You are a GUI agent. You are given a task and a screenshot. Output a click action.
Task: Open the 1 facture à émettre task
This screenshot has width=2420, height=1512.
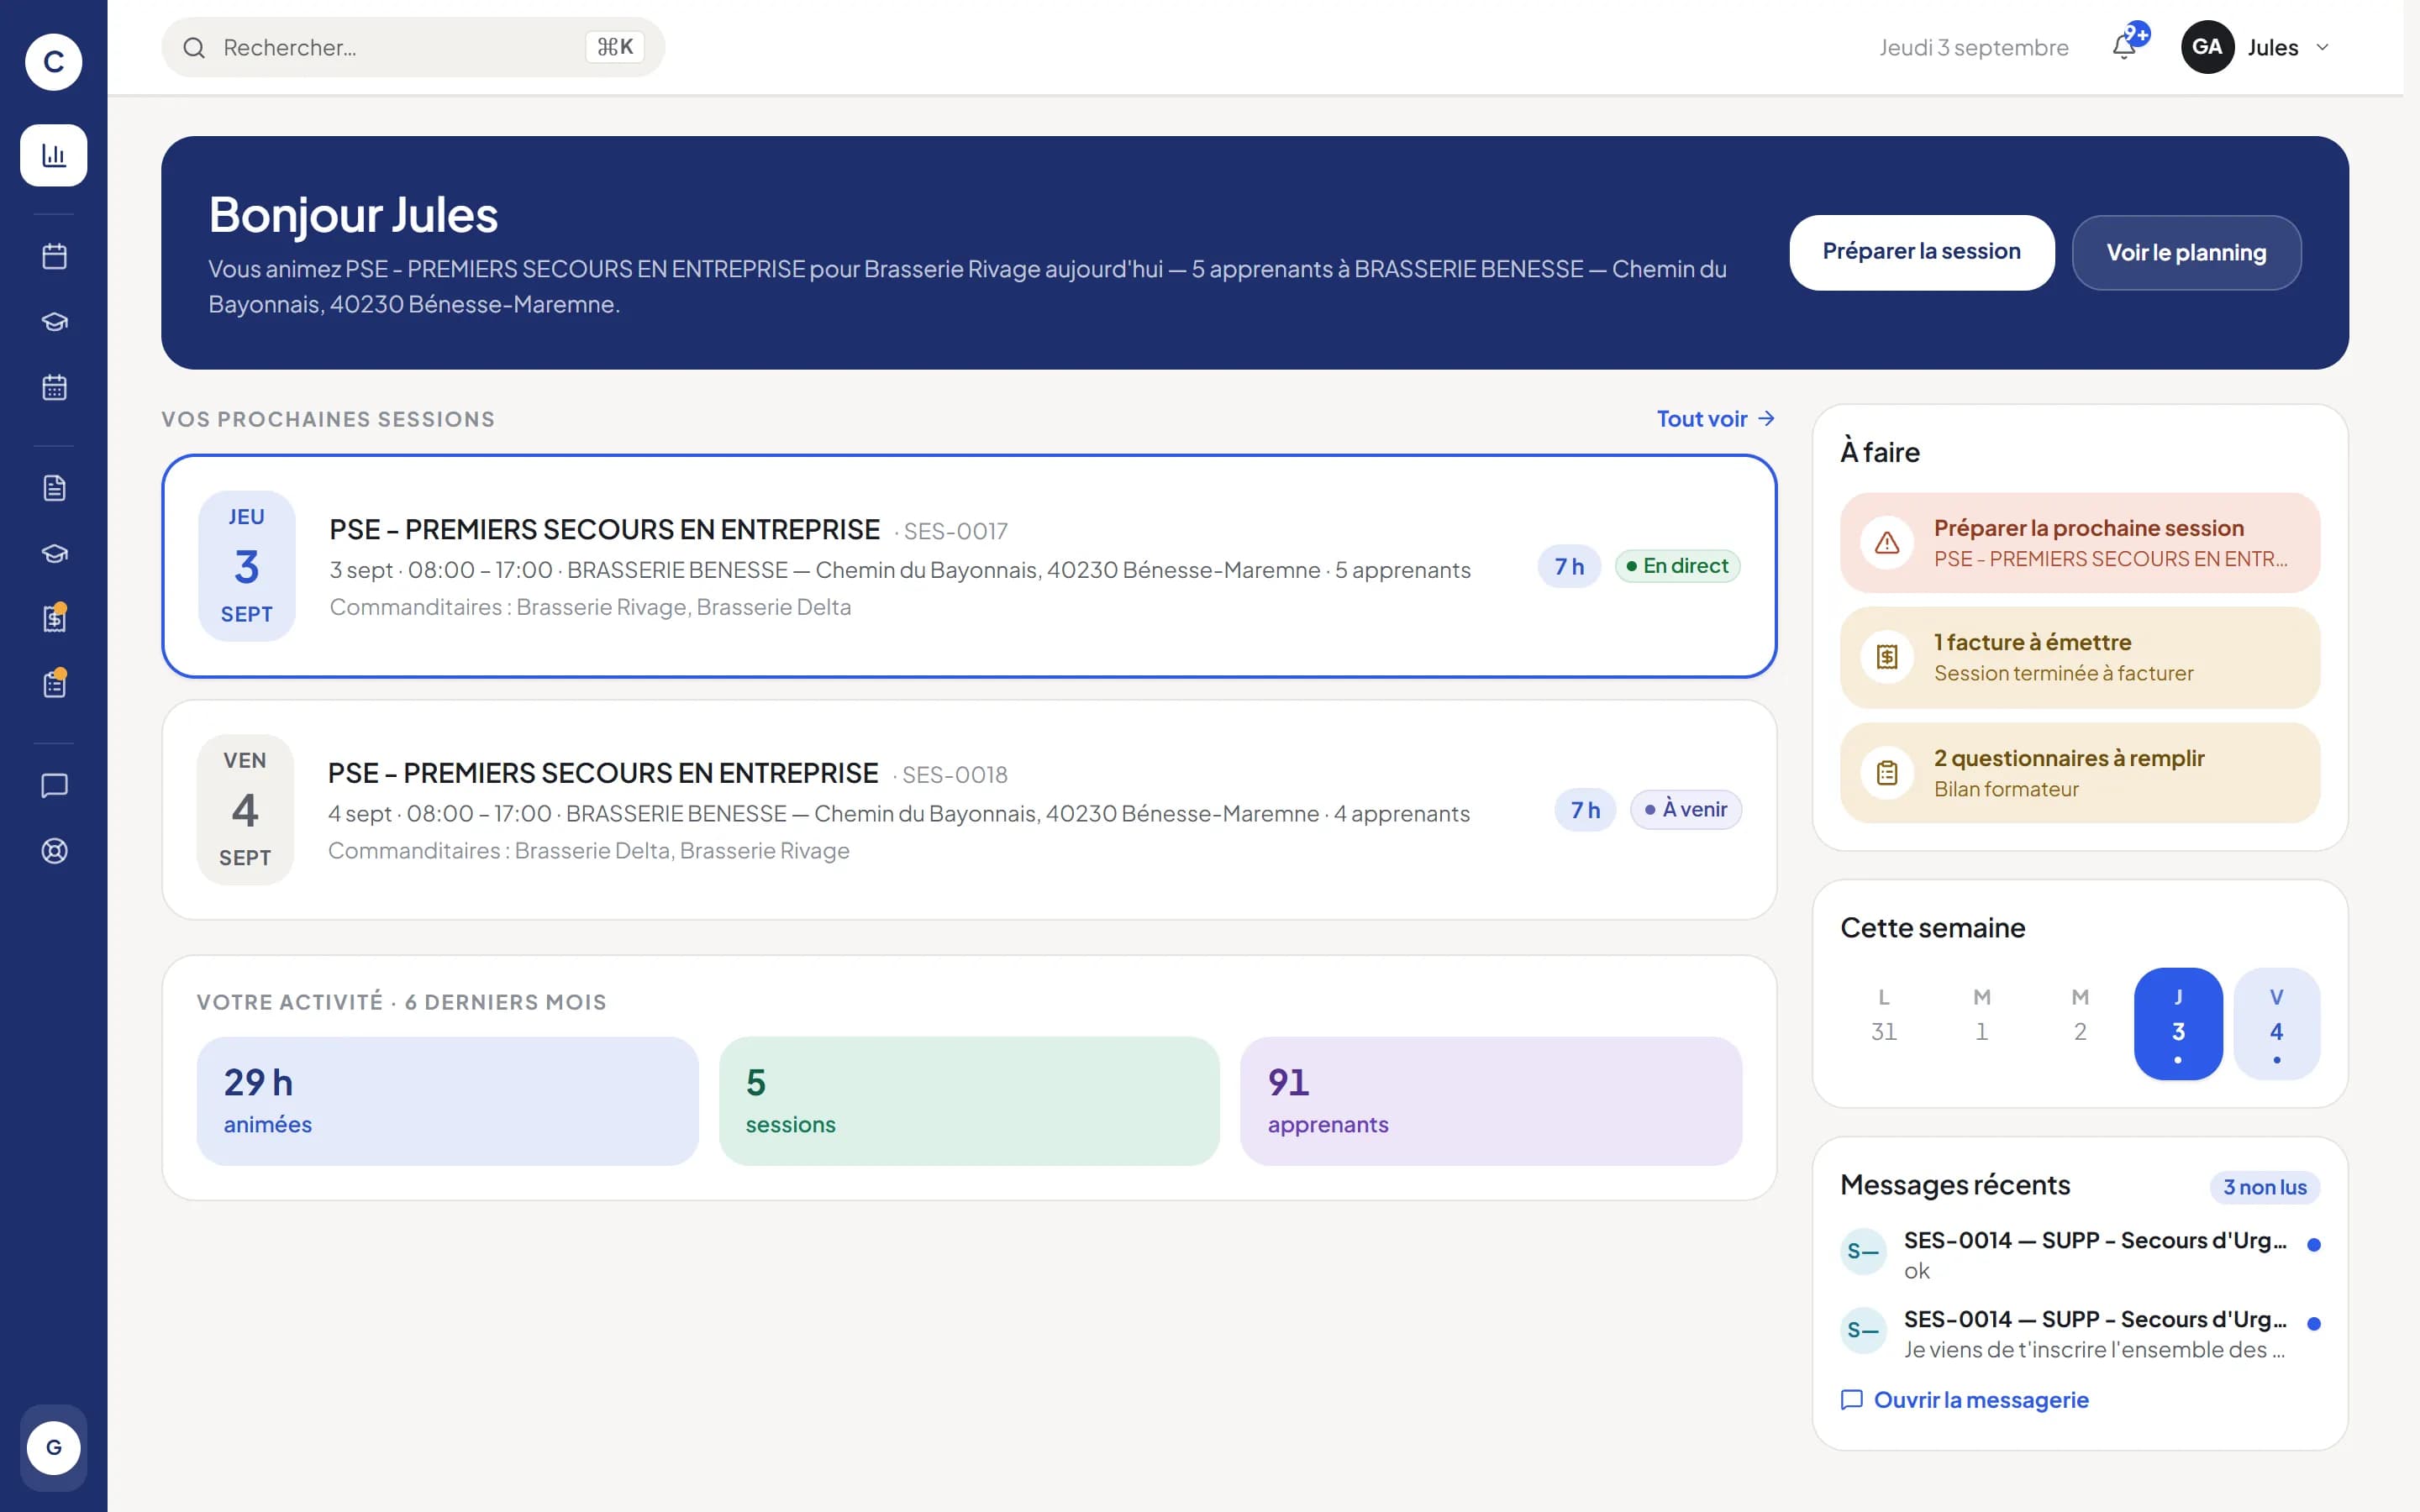[2079, 657]
